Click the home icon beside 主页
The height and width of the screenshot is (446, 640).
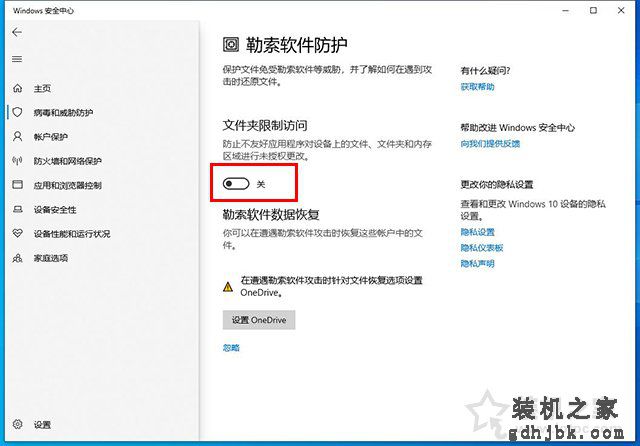coord(18,88)
